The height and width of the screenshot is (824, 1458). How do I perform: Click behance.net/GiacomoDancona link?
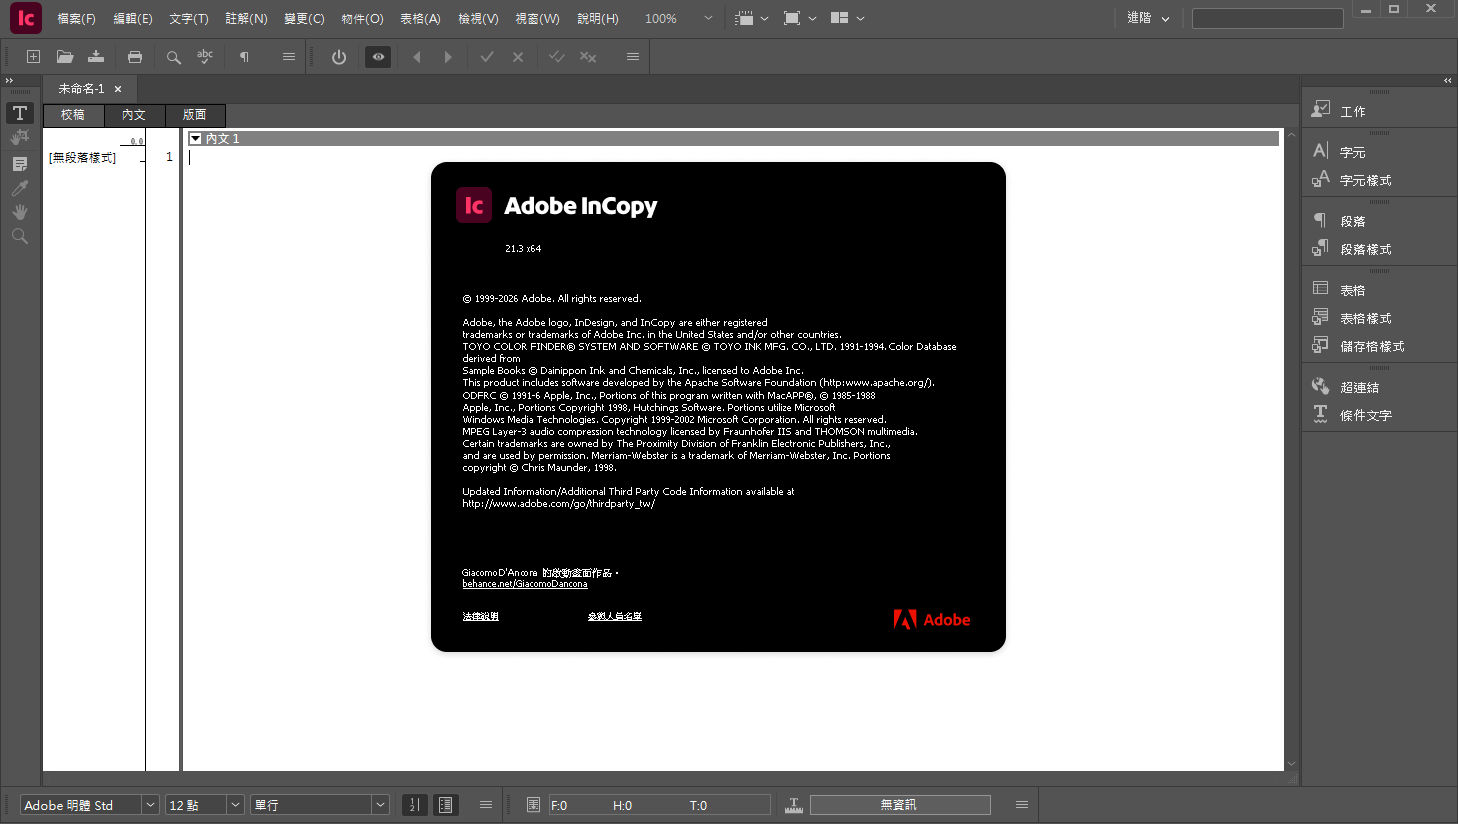525,584
